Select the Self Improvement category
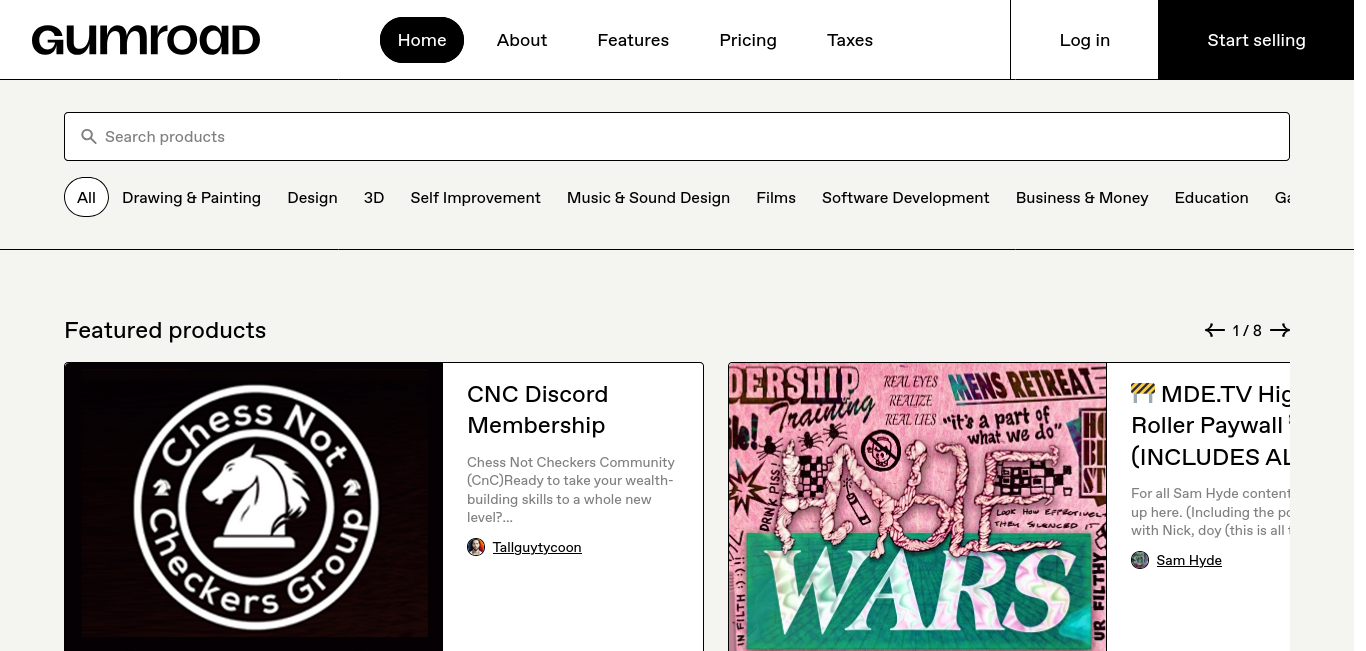This screenshot has width=1366, height=651. coord(475,198)
